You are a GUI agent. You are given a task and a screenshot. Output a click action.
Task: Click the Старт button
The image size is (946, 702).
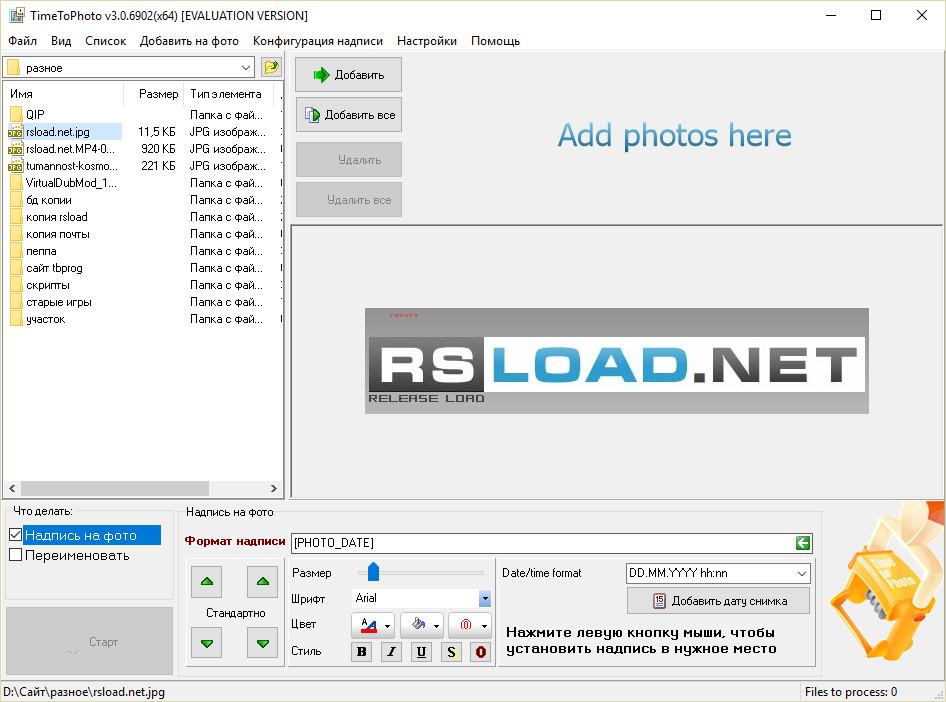89,641
